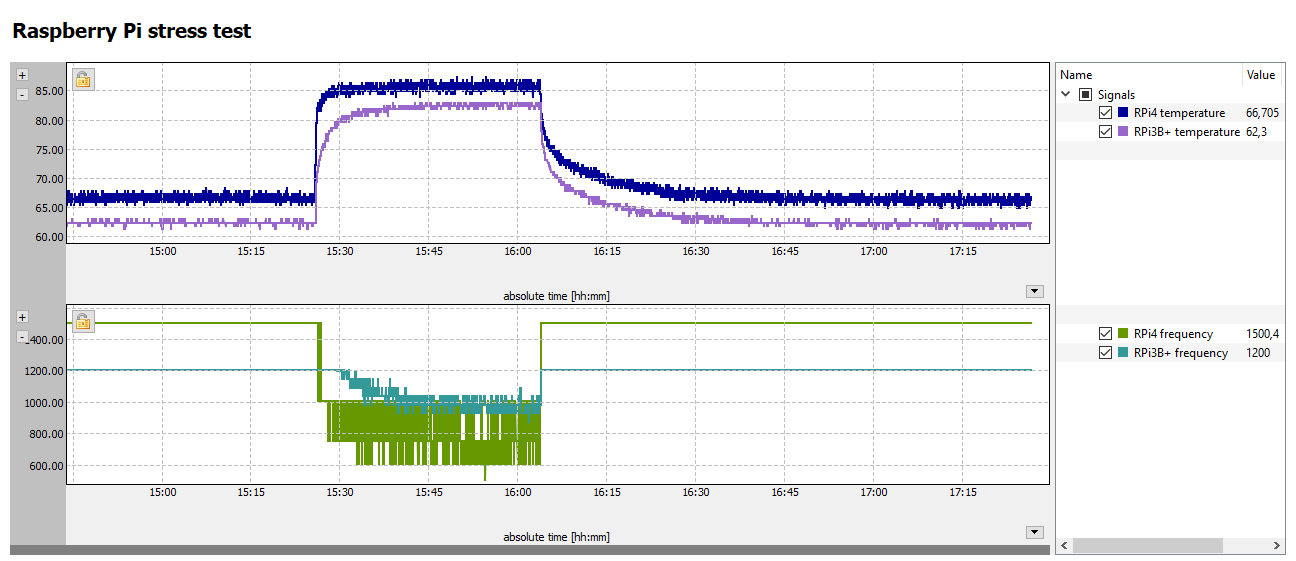
Task: Click the value 1200 of RPi3B+ frequency
Action: click(x=1259, y=353)
